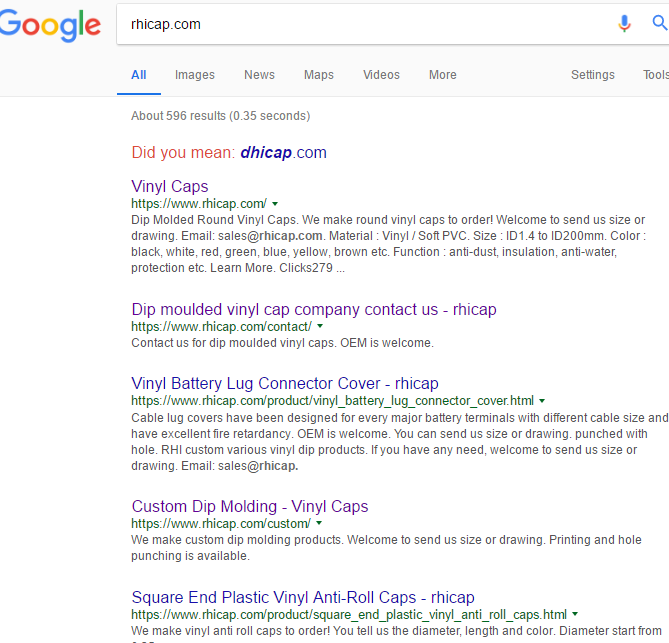The width and height of the screenshot is (669, 643).
Task: Expand dropdown arrow after square_end_plastic_vinyl_anti_roll_caps.html URL
Action: tap(575, 614)
